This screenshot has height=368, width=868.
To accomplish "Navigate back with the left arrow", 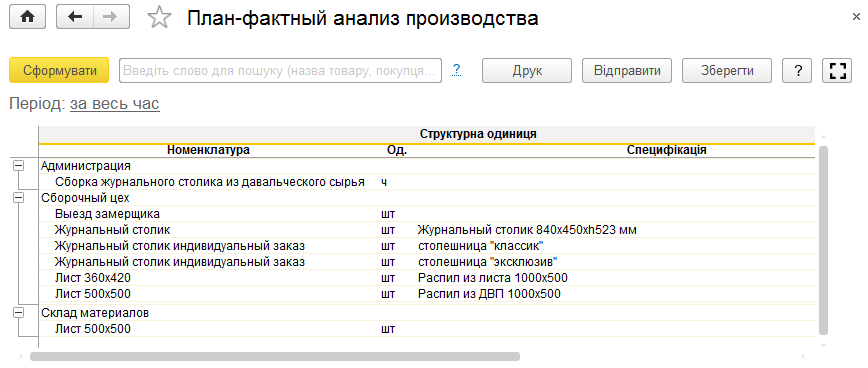I will coord(75,18).
